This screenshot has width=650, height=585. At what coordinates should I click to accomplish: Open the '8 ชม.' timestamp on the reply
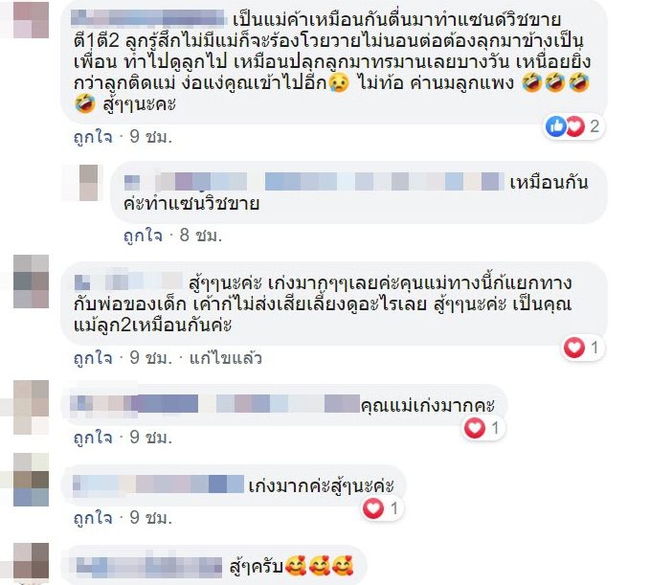[x=201, y=235]
